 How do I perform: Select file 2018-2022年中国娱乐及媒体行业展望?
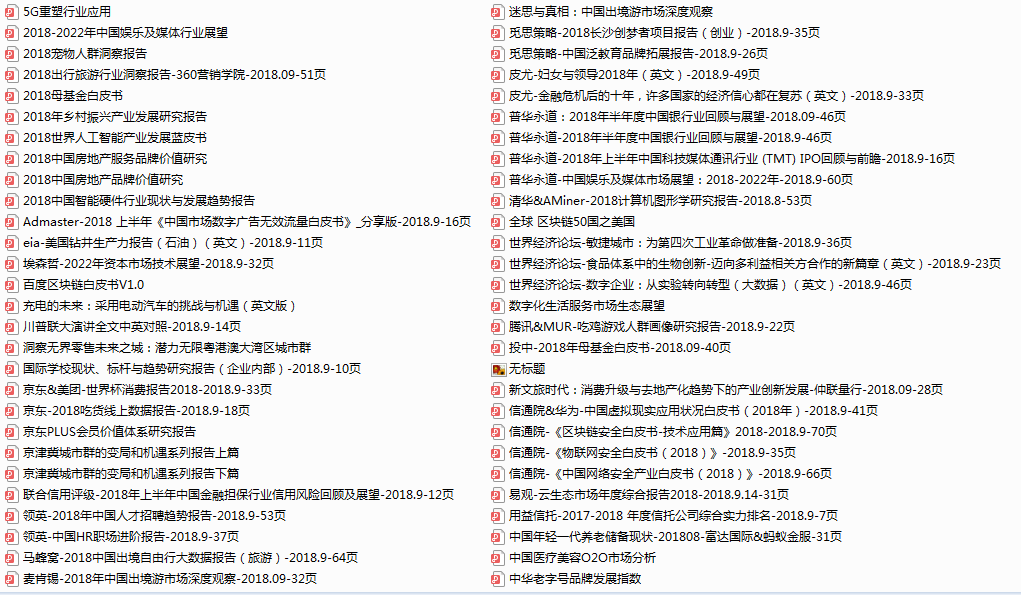126,33
